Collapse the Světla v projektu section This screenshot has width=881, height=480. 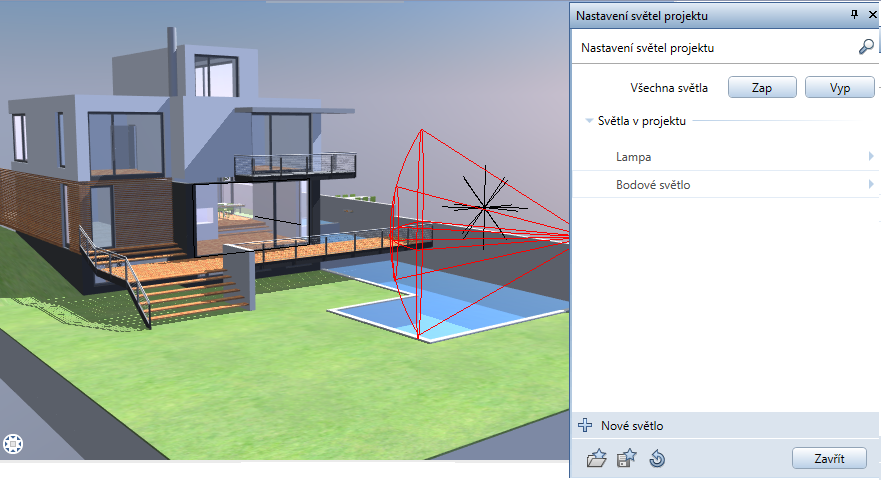pos(590,121)
